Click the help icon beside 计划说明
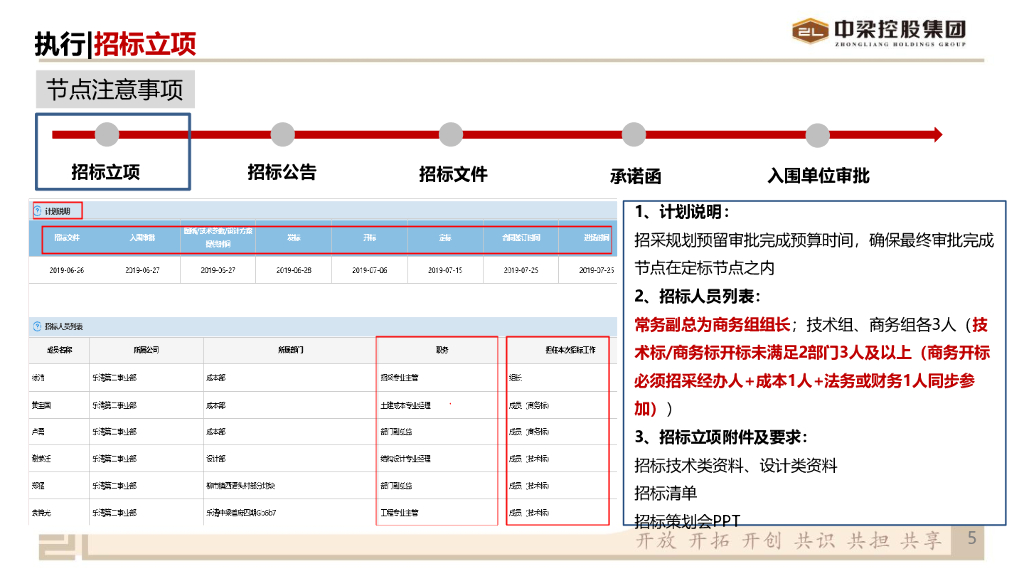Viewport: 1024px width, 576px height. coord(38,211)
